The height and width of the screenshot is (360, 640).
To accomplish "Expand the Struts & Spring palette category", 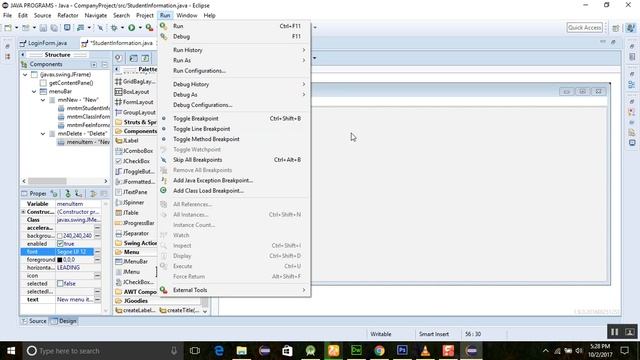I will [136, 122].
